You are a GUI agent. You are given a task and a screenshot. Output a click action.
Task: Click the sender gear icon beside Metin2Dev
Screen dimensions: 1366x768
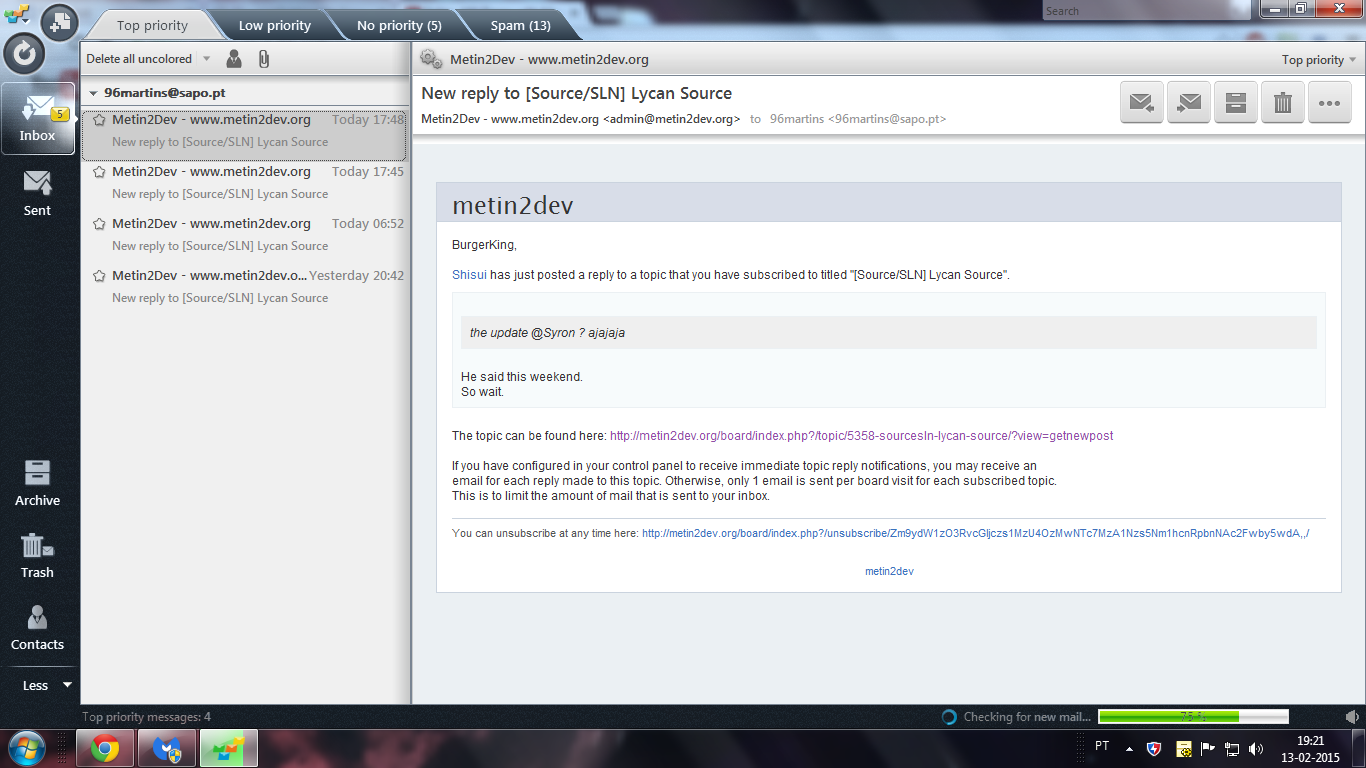pos(431,59)
